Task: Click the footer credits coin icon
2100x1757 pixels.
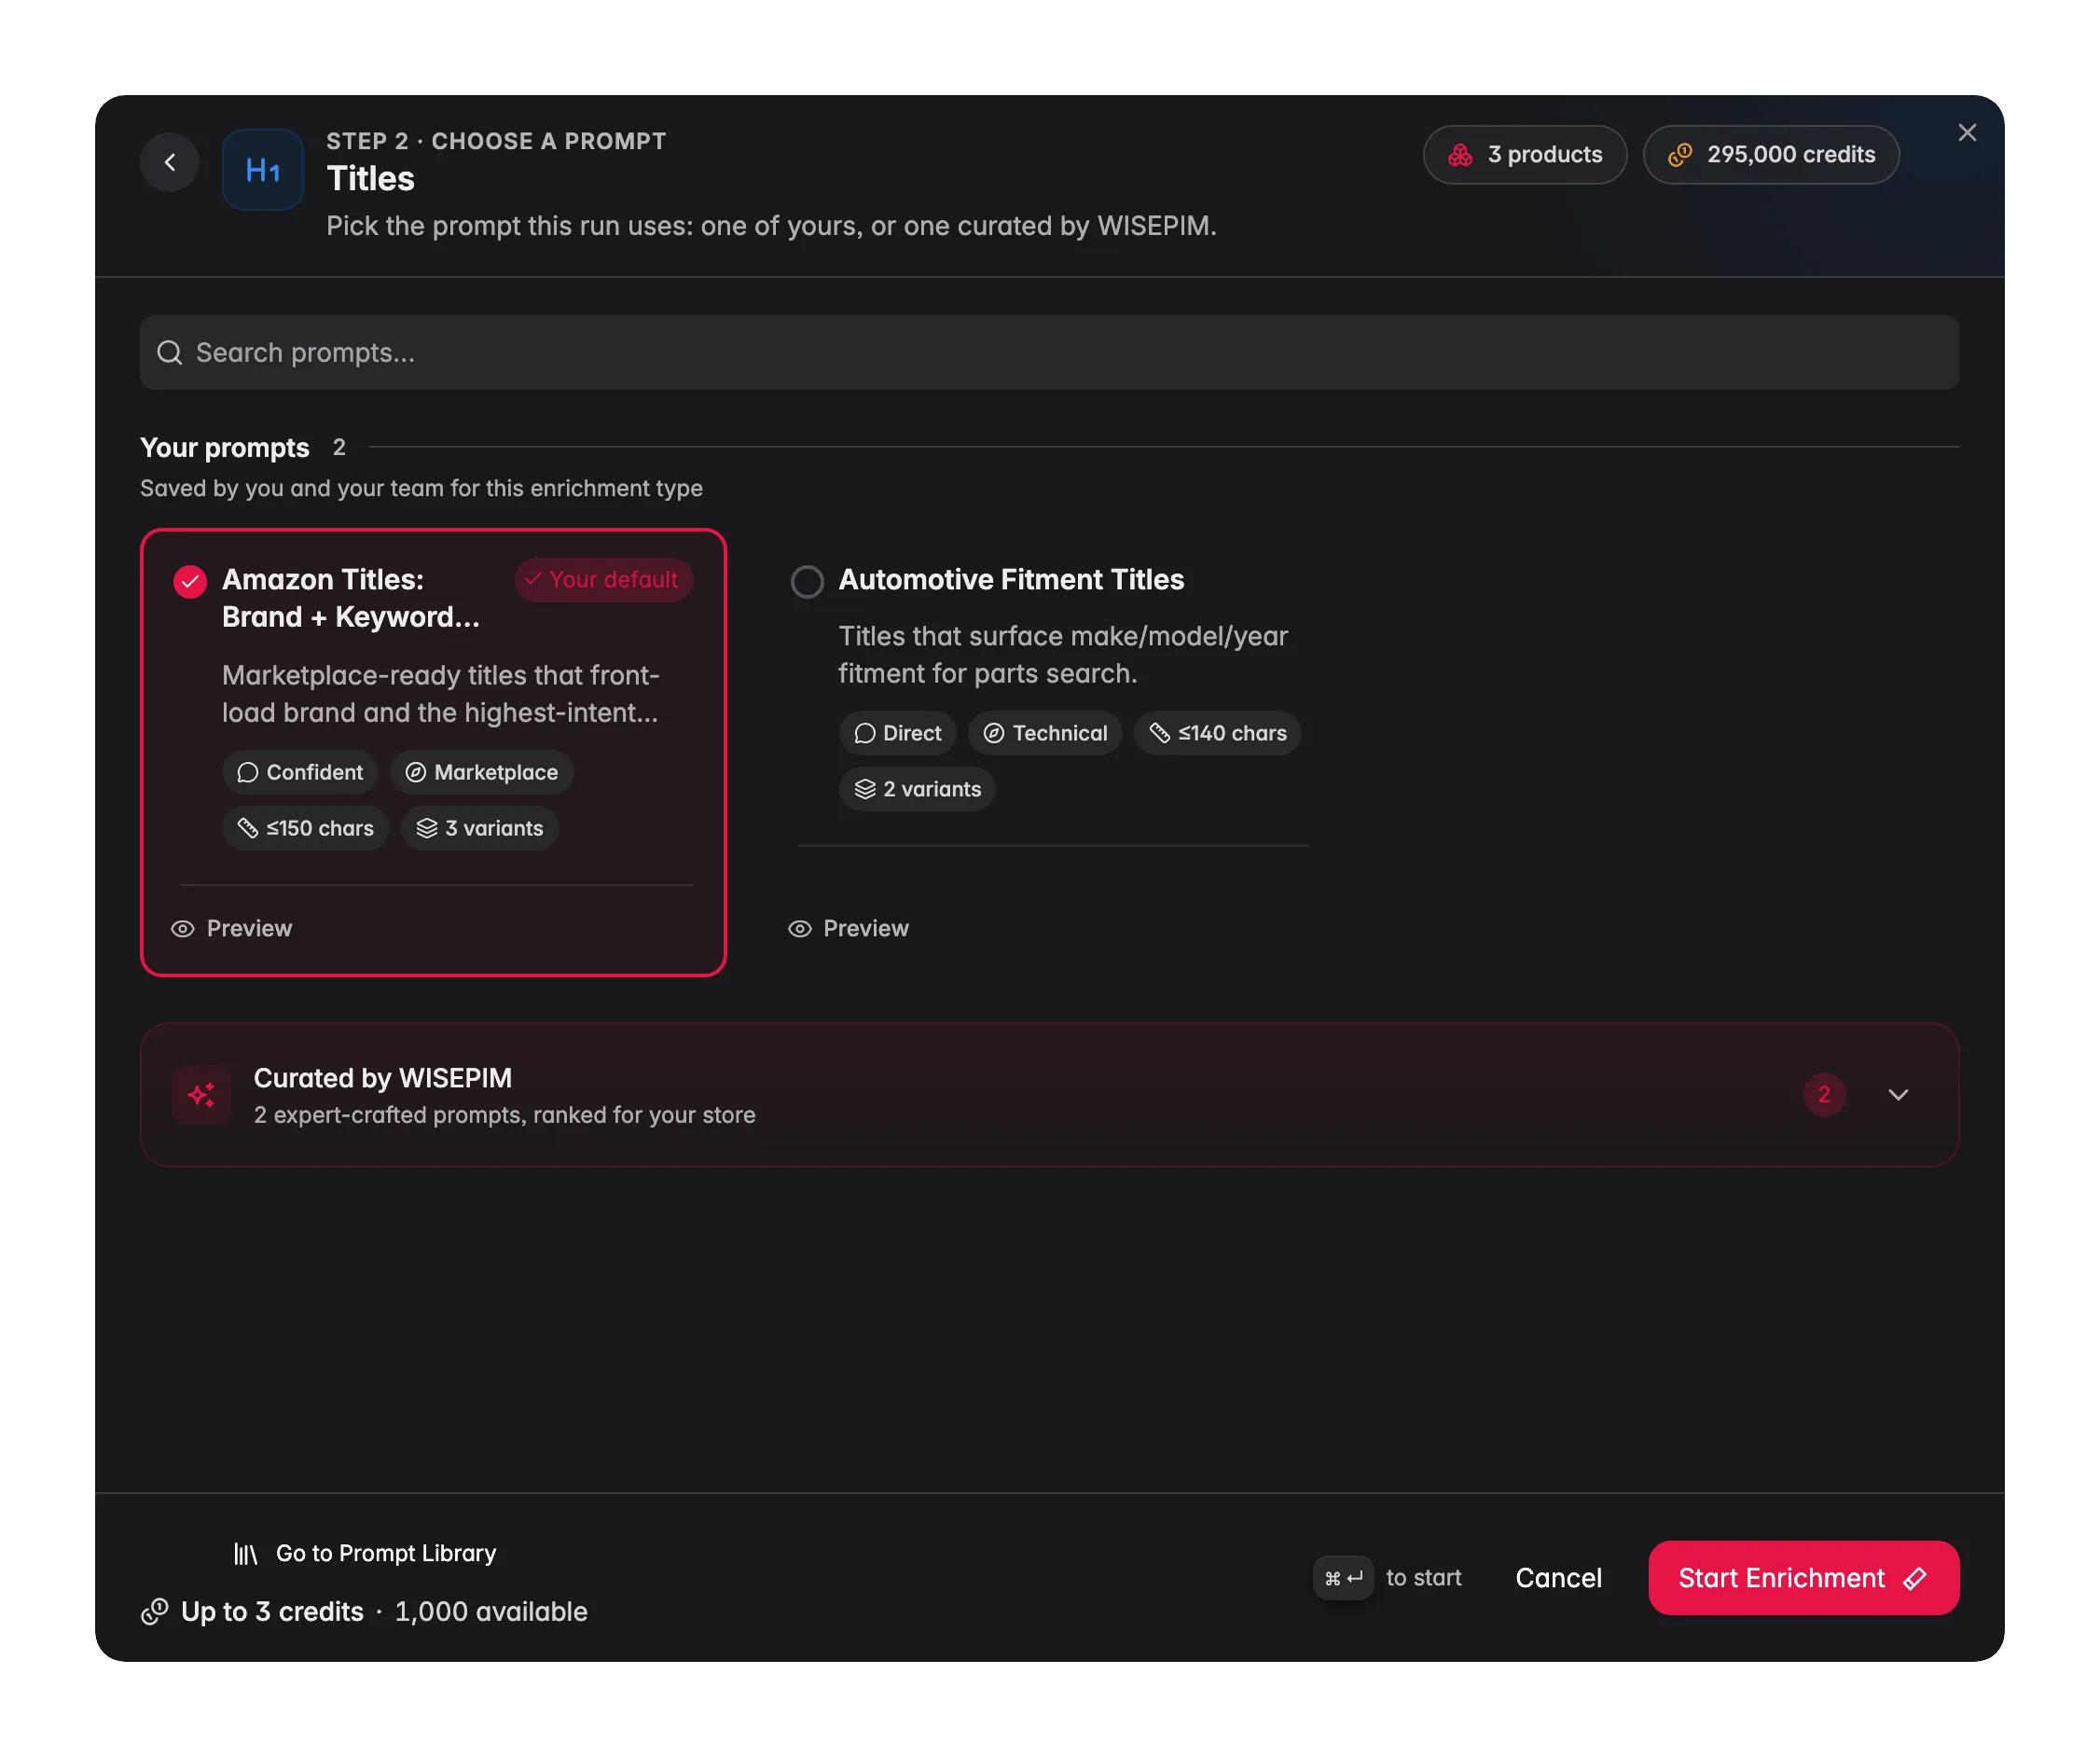Action: [x=154, y=1612]
